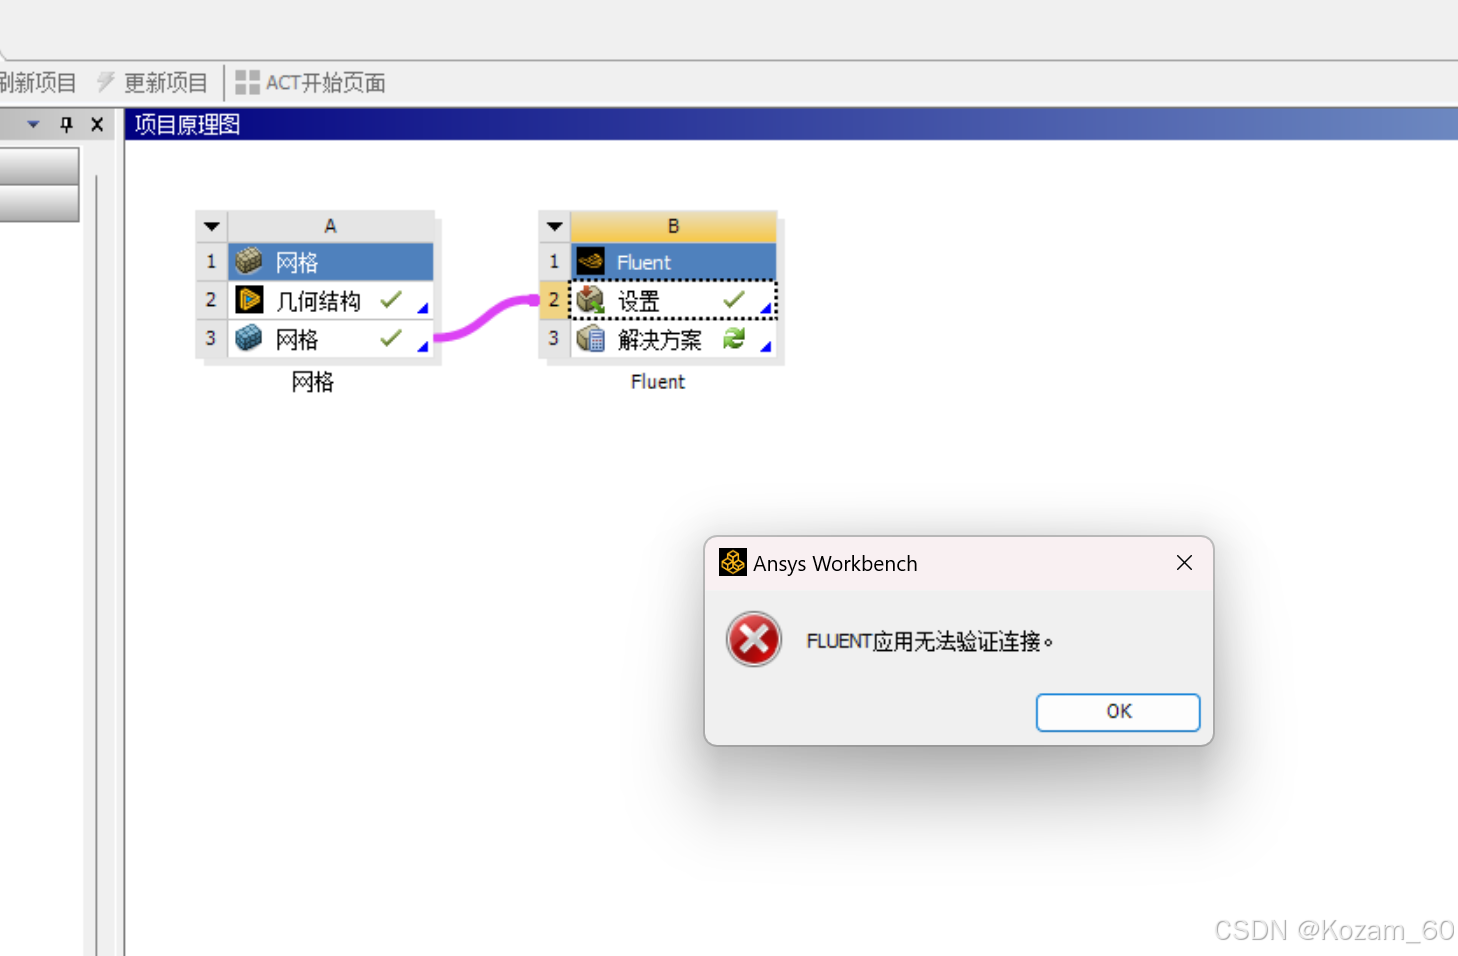Click the red error icon in dialog

point(754,640)
